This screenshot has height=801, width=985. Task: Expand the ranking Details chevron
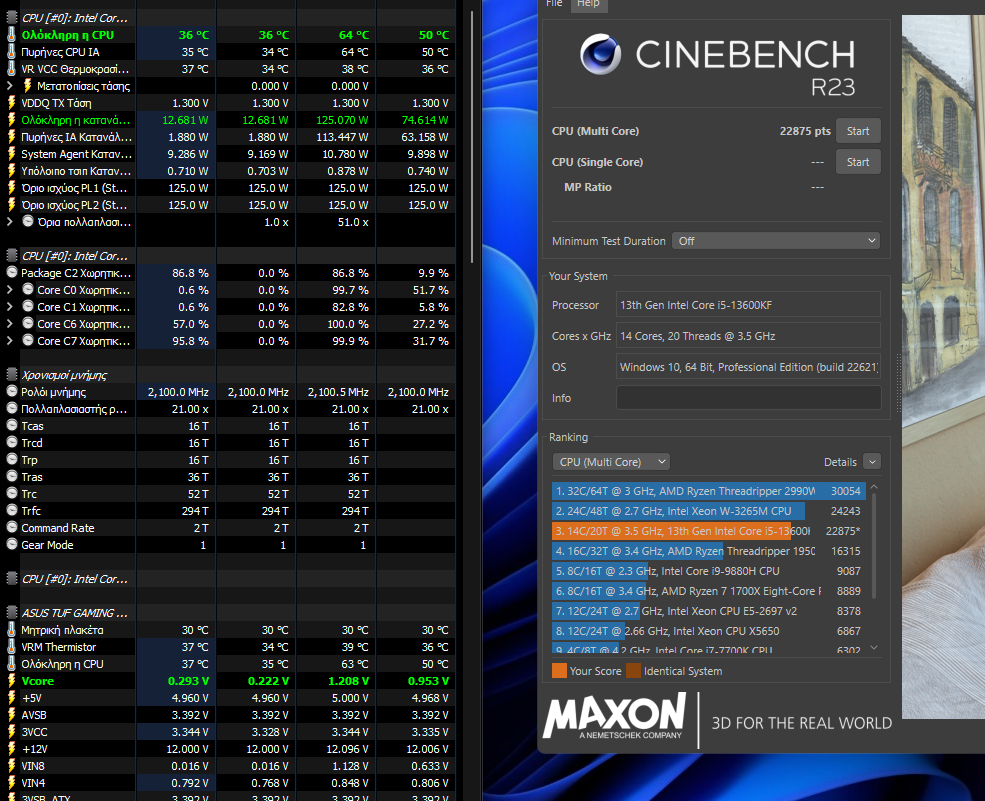click(872, 462)
